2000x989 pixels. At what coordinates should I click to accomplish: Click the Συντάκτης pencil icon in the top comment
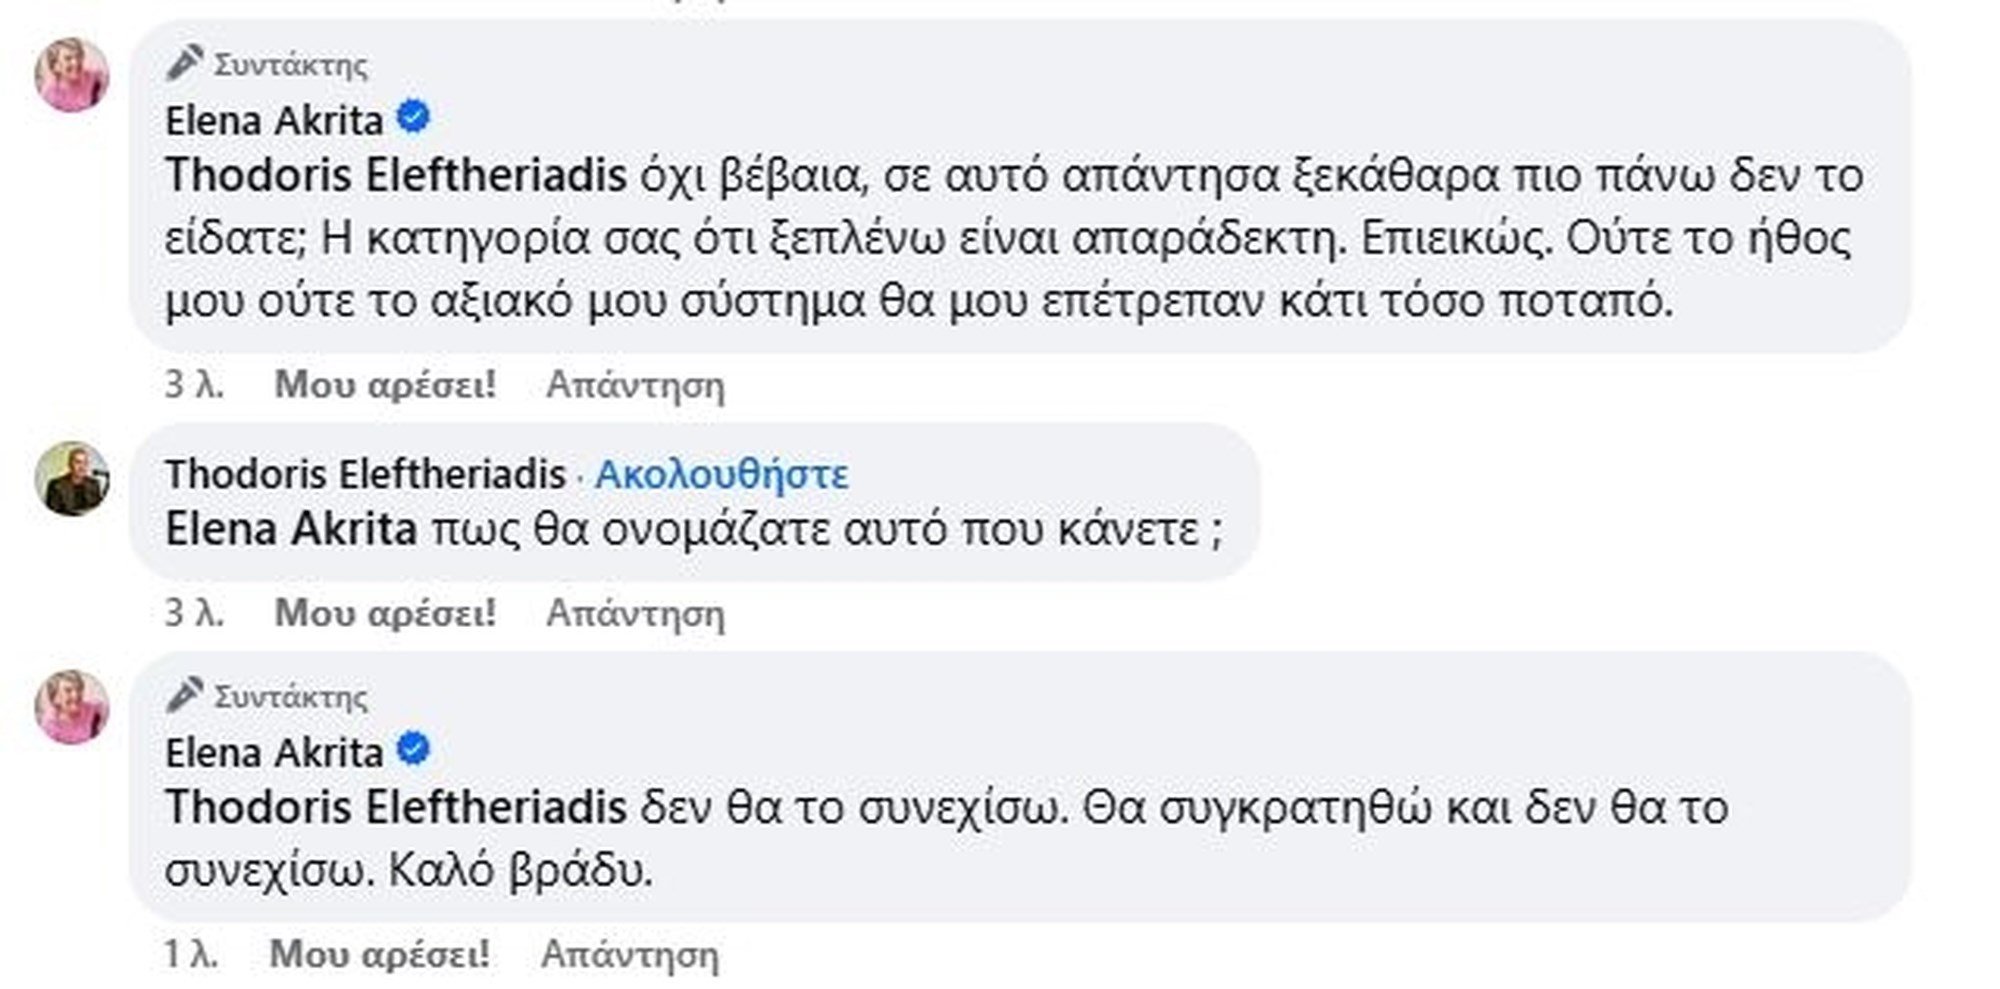[x=185, y=63]
